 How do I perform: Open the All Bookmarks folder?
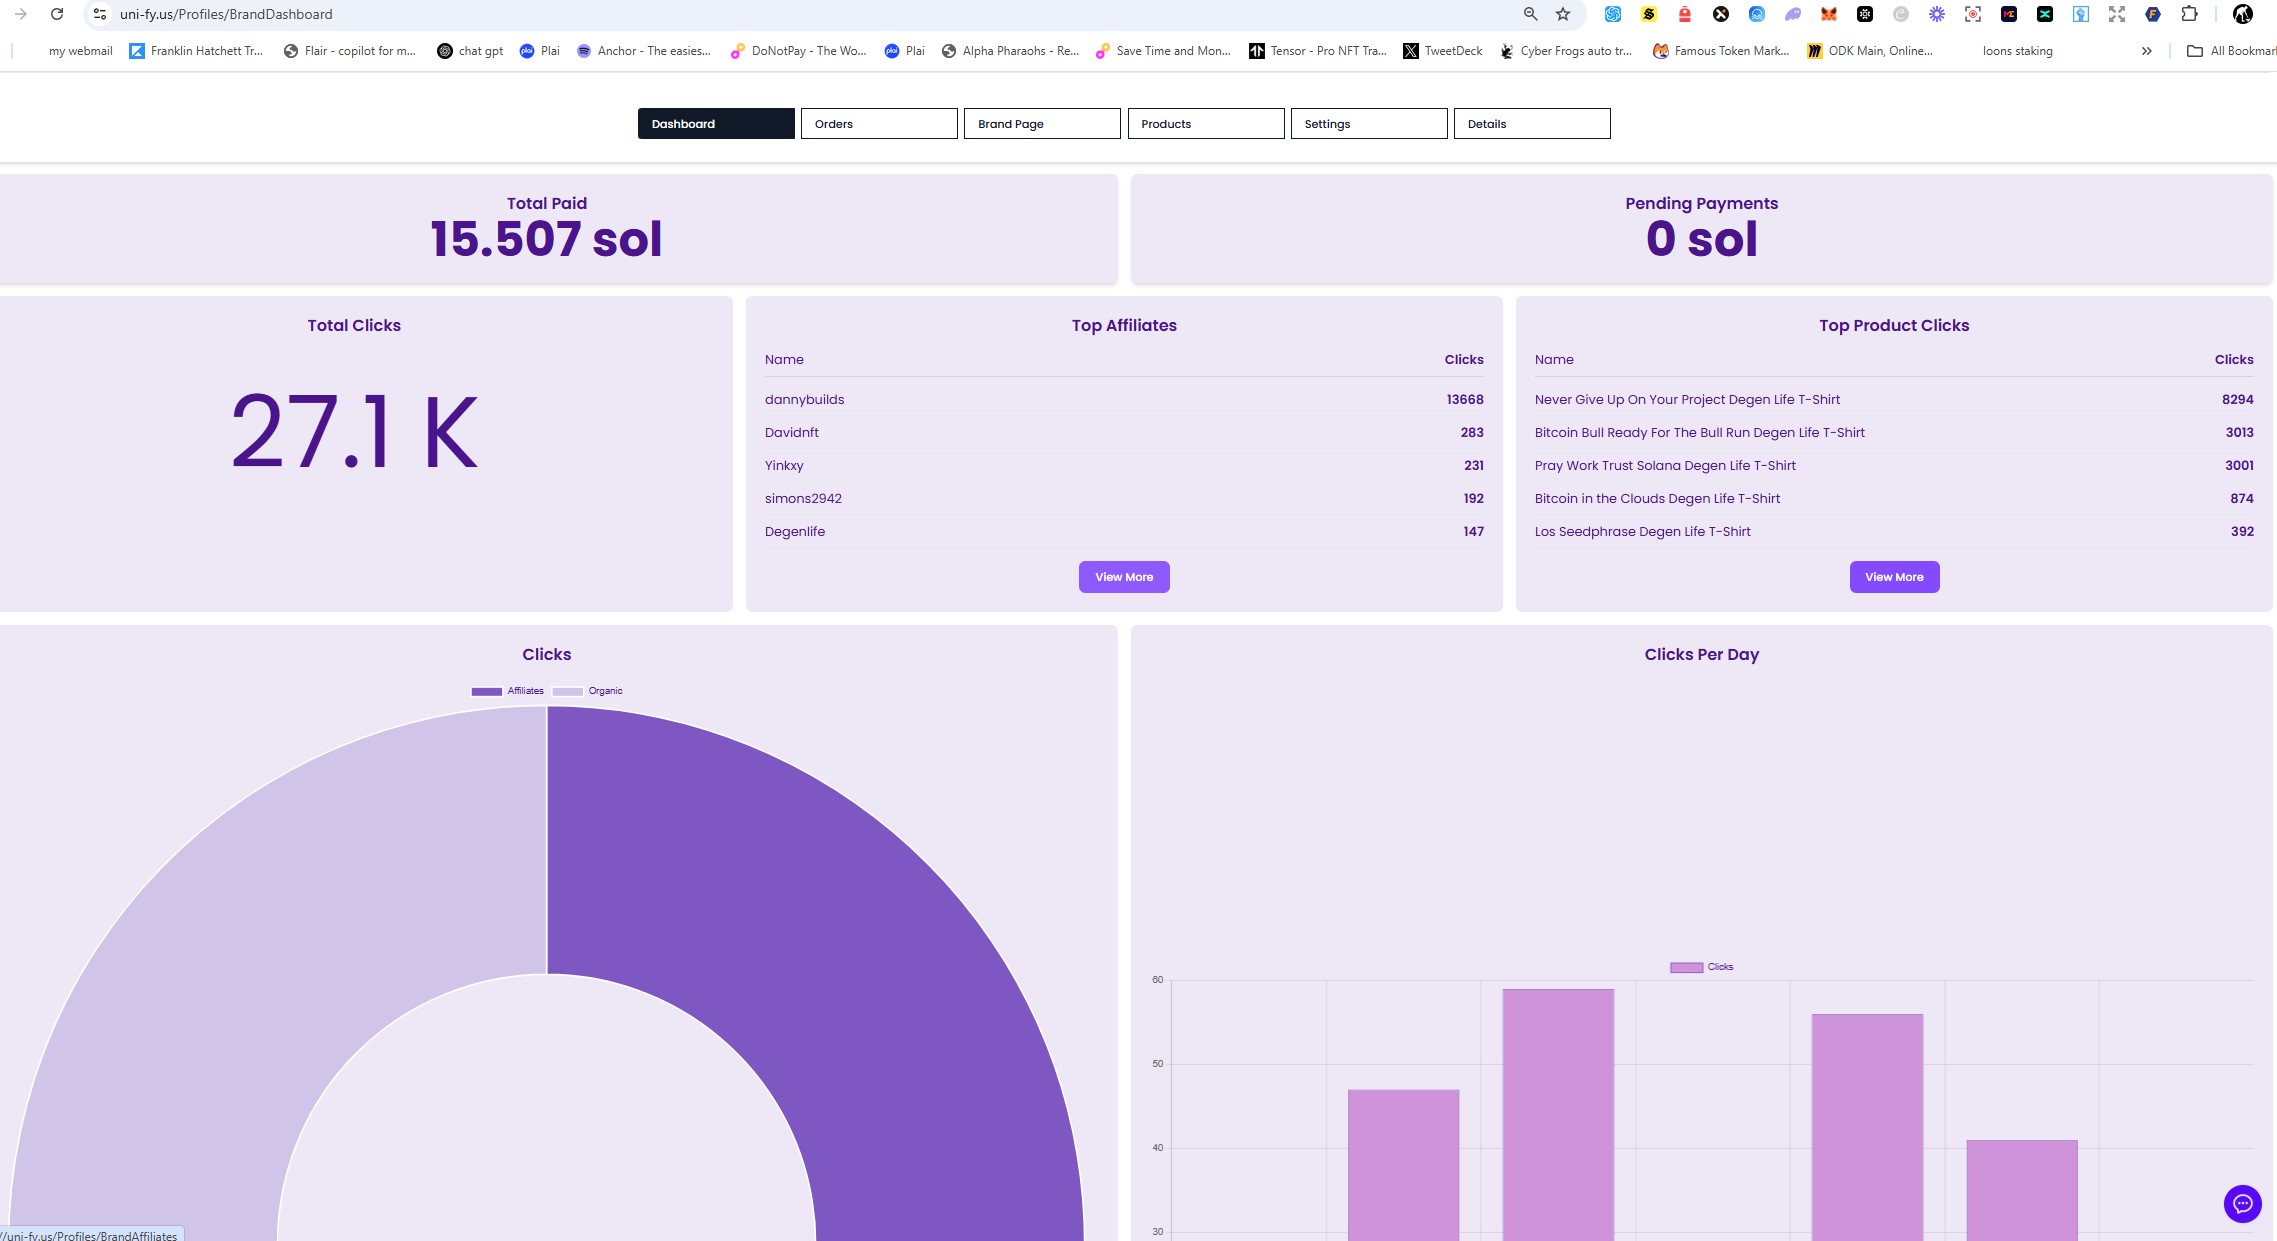coord(2232,51)
